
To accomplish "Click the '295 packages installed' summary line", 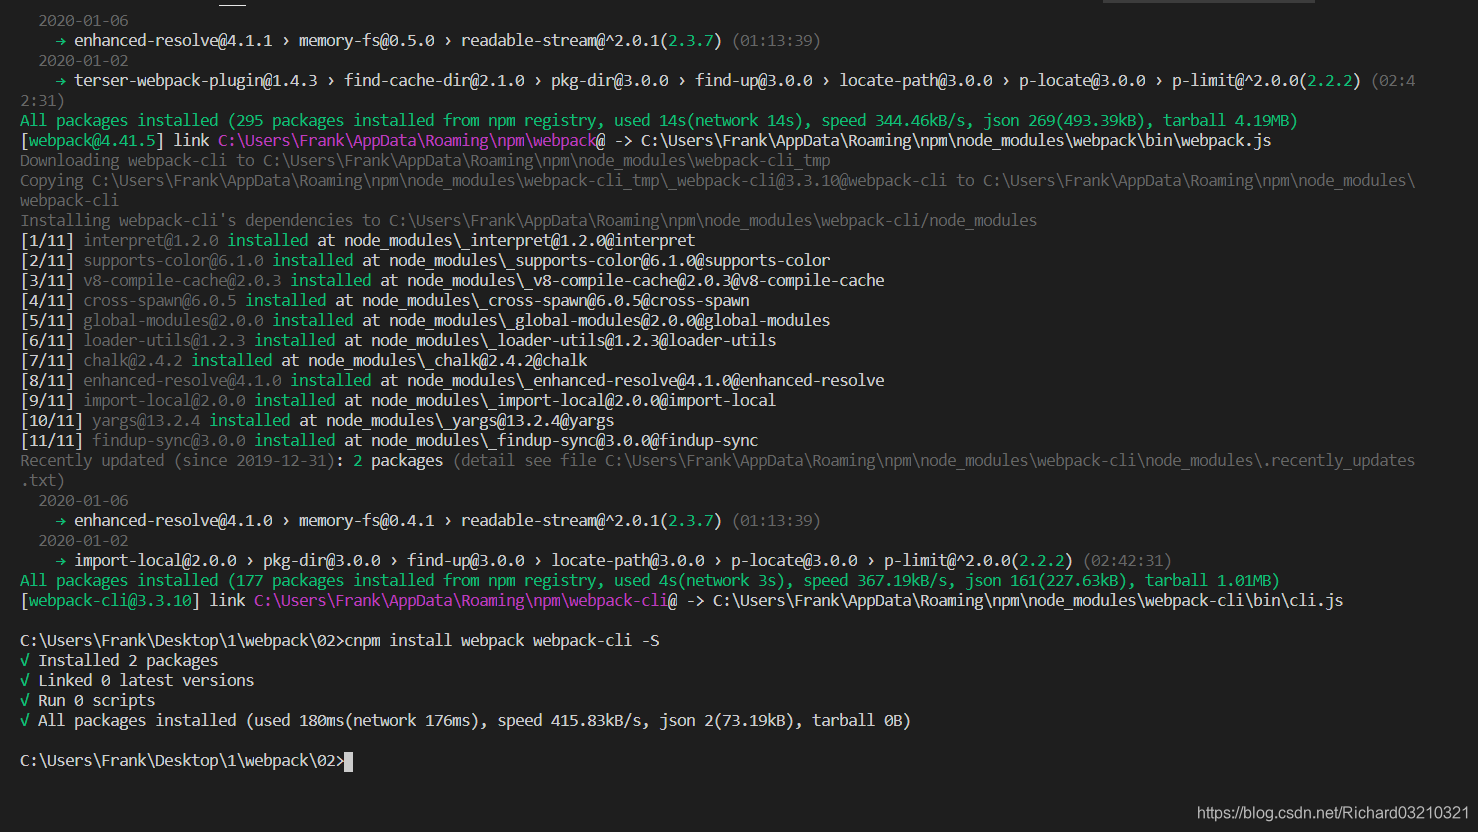I will (x=659, y=120).
